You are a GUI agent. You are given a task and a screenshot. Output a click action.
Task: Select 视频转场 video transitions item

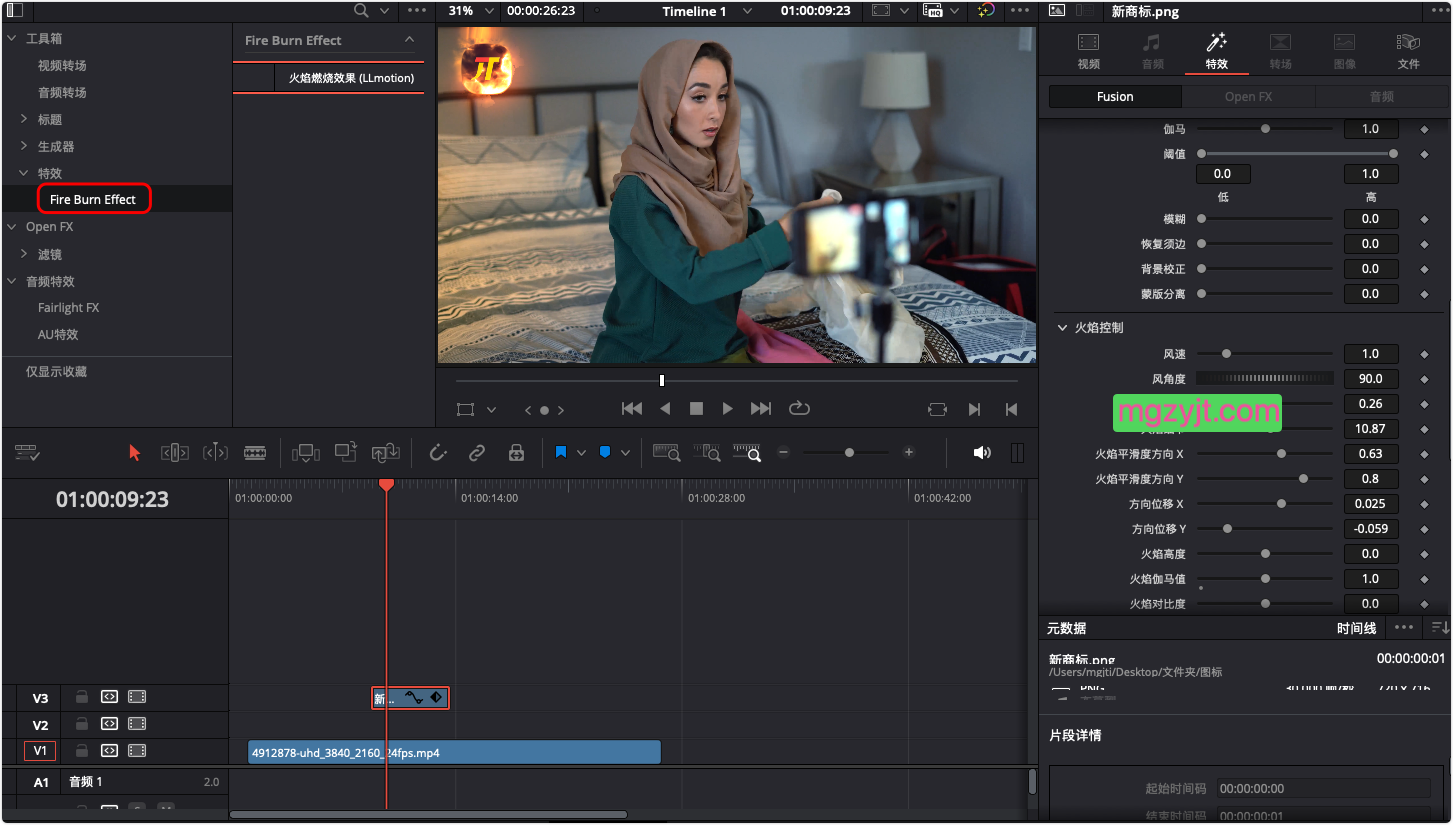(62, 65)
